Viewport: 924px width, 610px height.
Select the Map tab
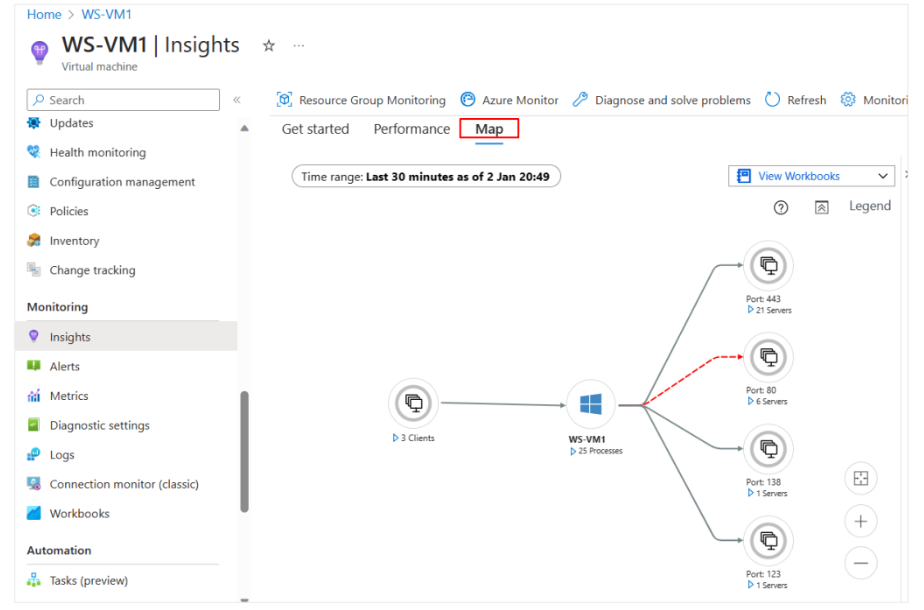tap(489, 128)
